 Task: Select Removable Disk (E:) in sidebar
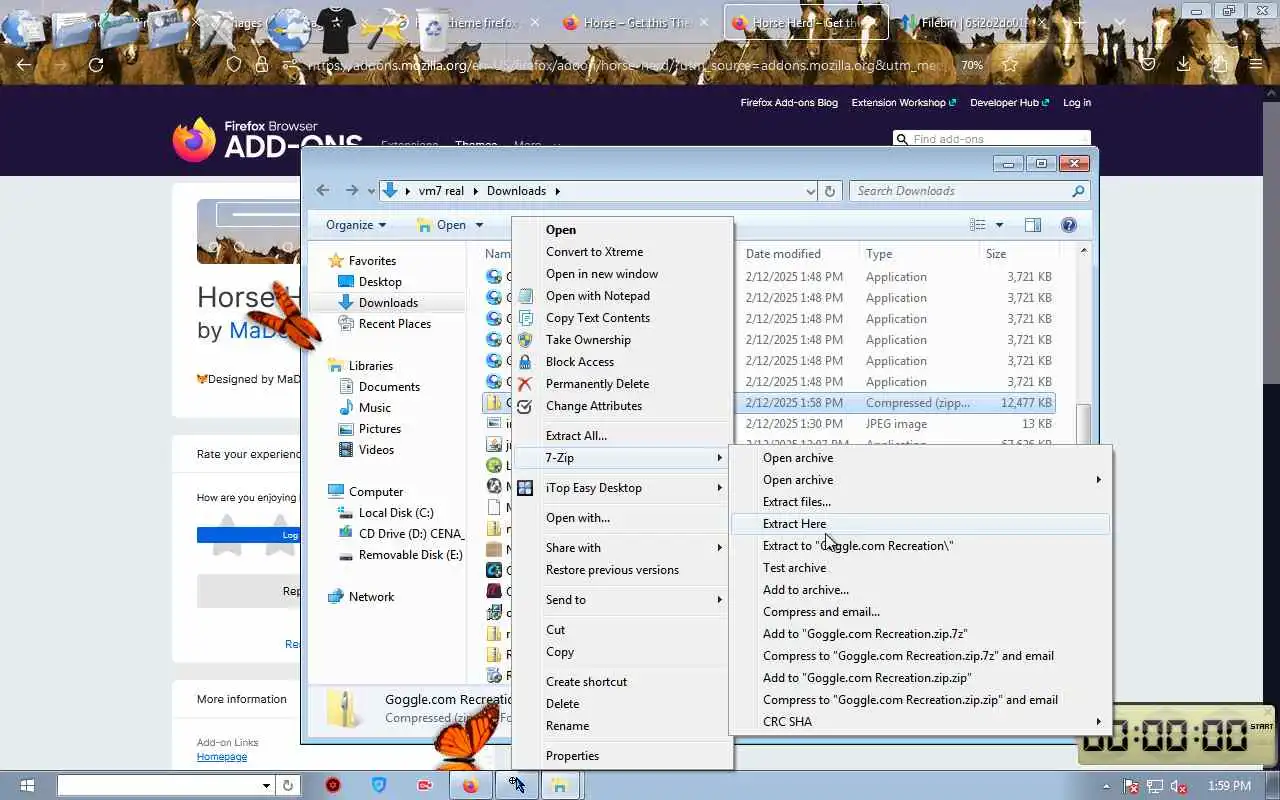point(410,555)
